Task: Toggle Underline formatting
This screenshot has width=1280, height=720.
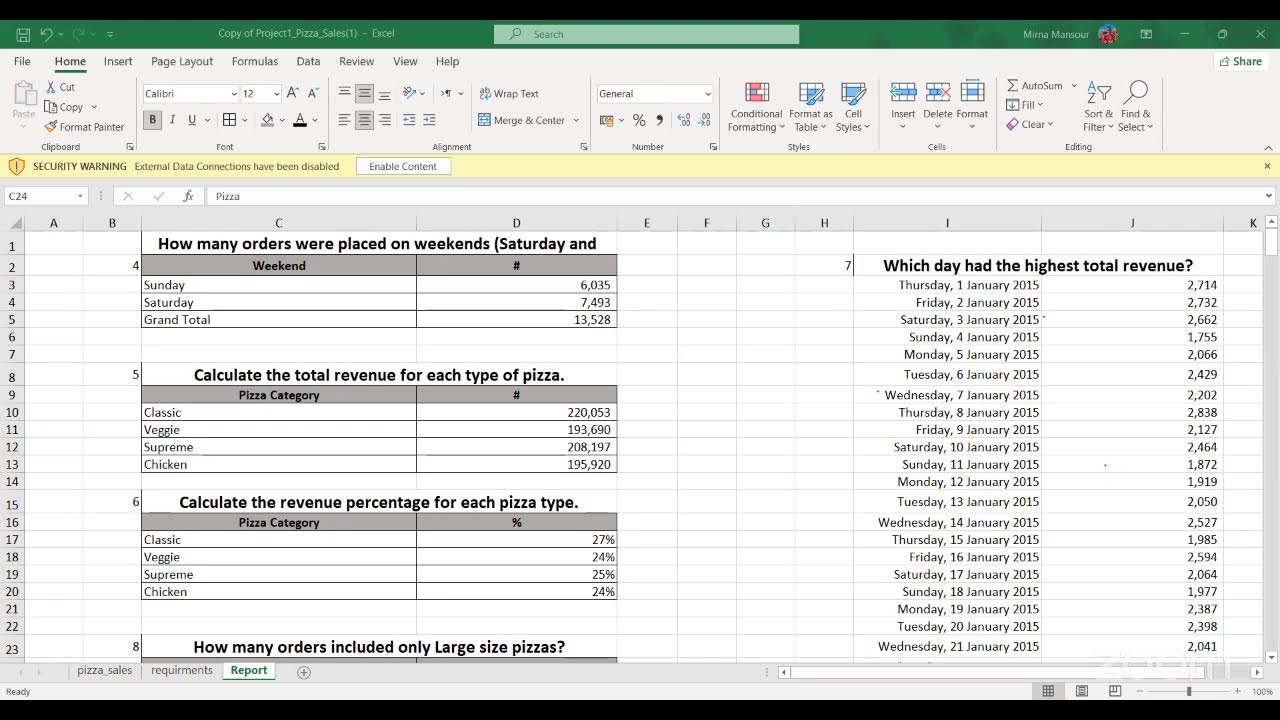Action: click(192, 120)
